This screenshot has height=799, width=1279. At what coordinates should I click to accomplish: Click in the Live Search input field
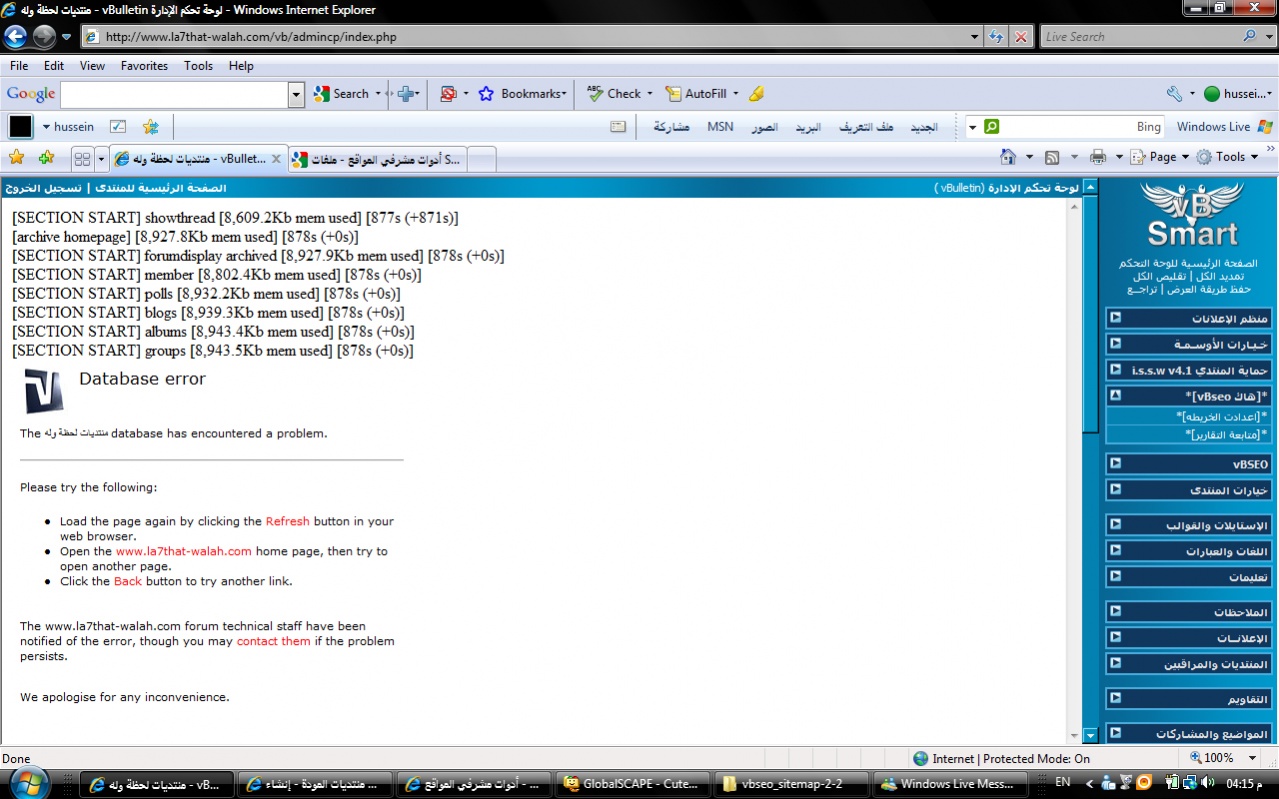point(1138,37)
